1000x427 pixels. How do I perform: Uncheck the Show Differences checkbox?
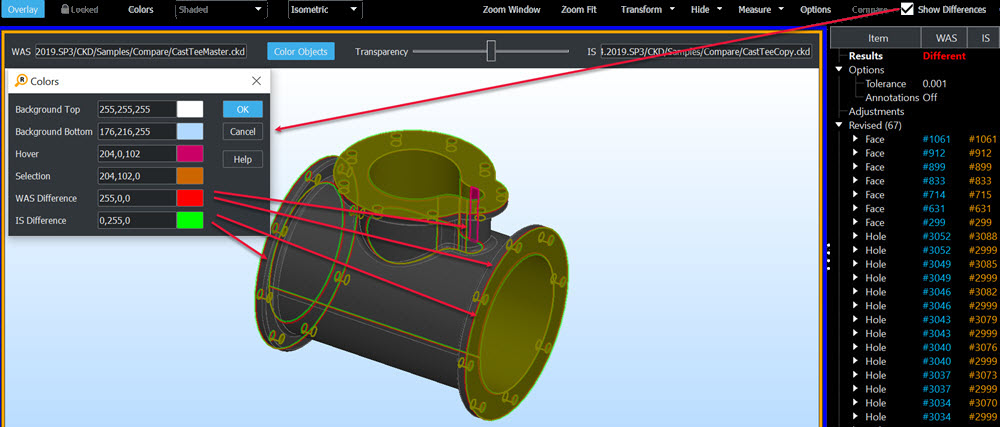[907, 10]
